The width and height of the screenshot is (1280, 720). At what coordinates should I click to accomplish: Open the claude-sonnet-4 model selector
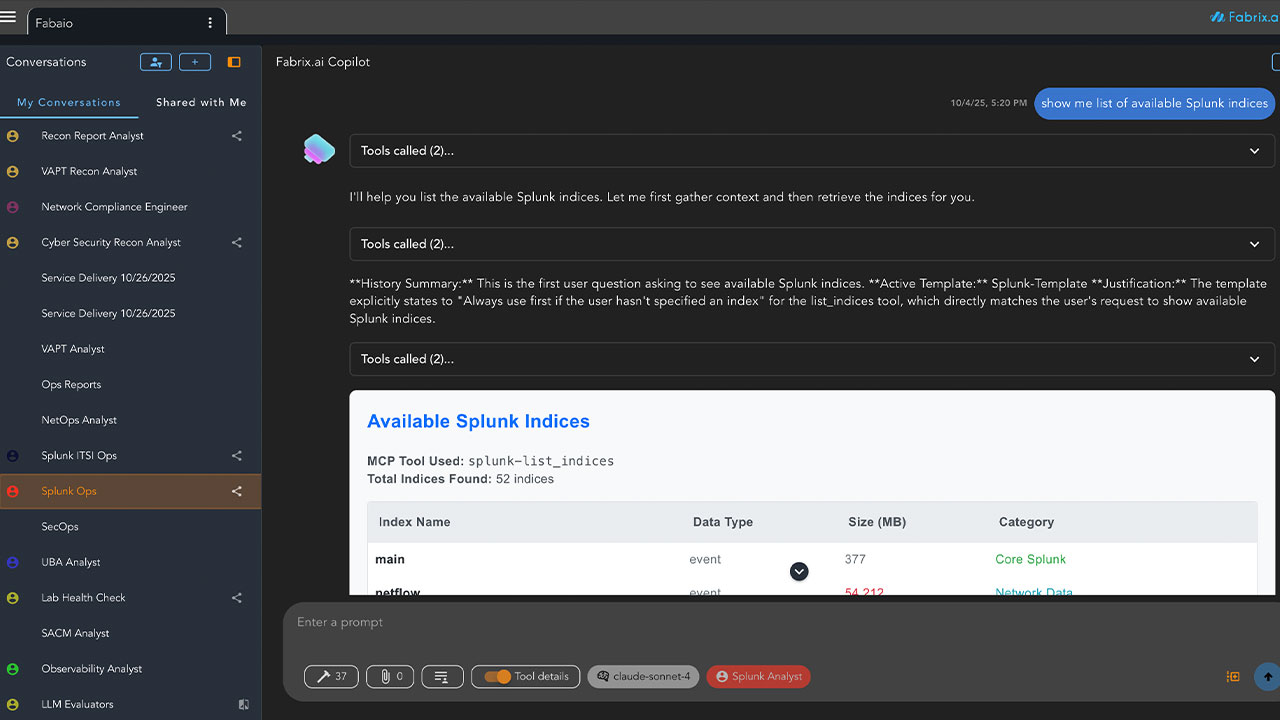643,677
